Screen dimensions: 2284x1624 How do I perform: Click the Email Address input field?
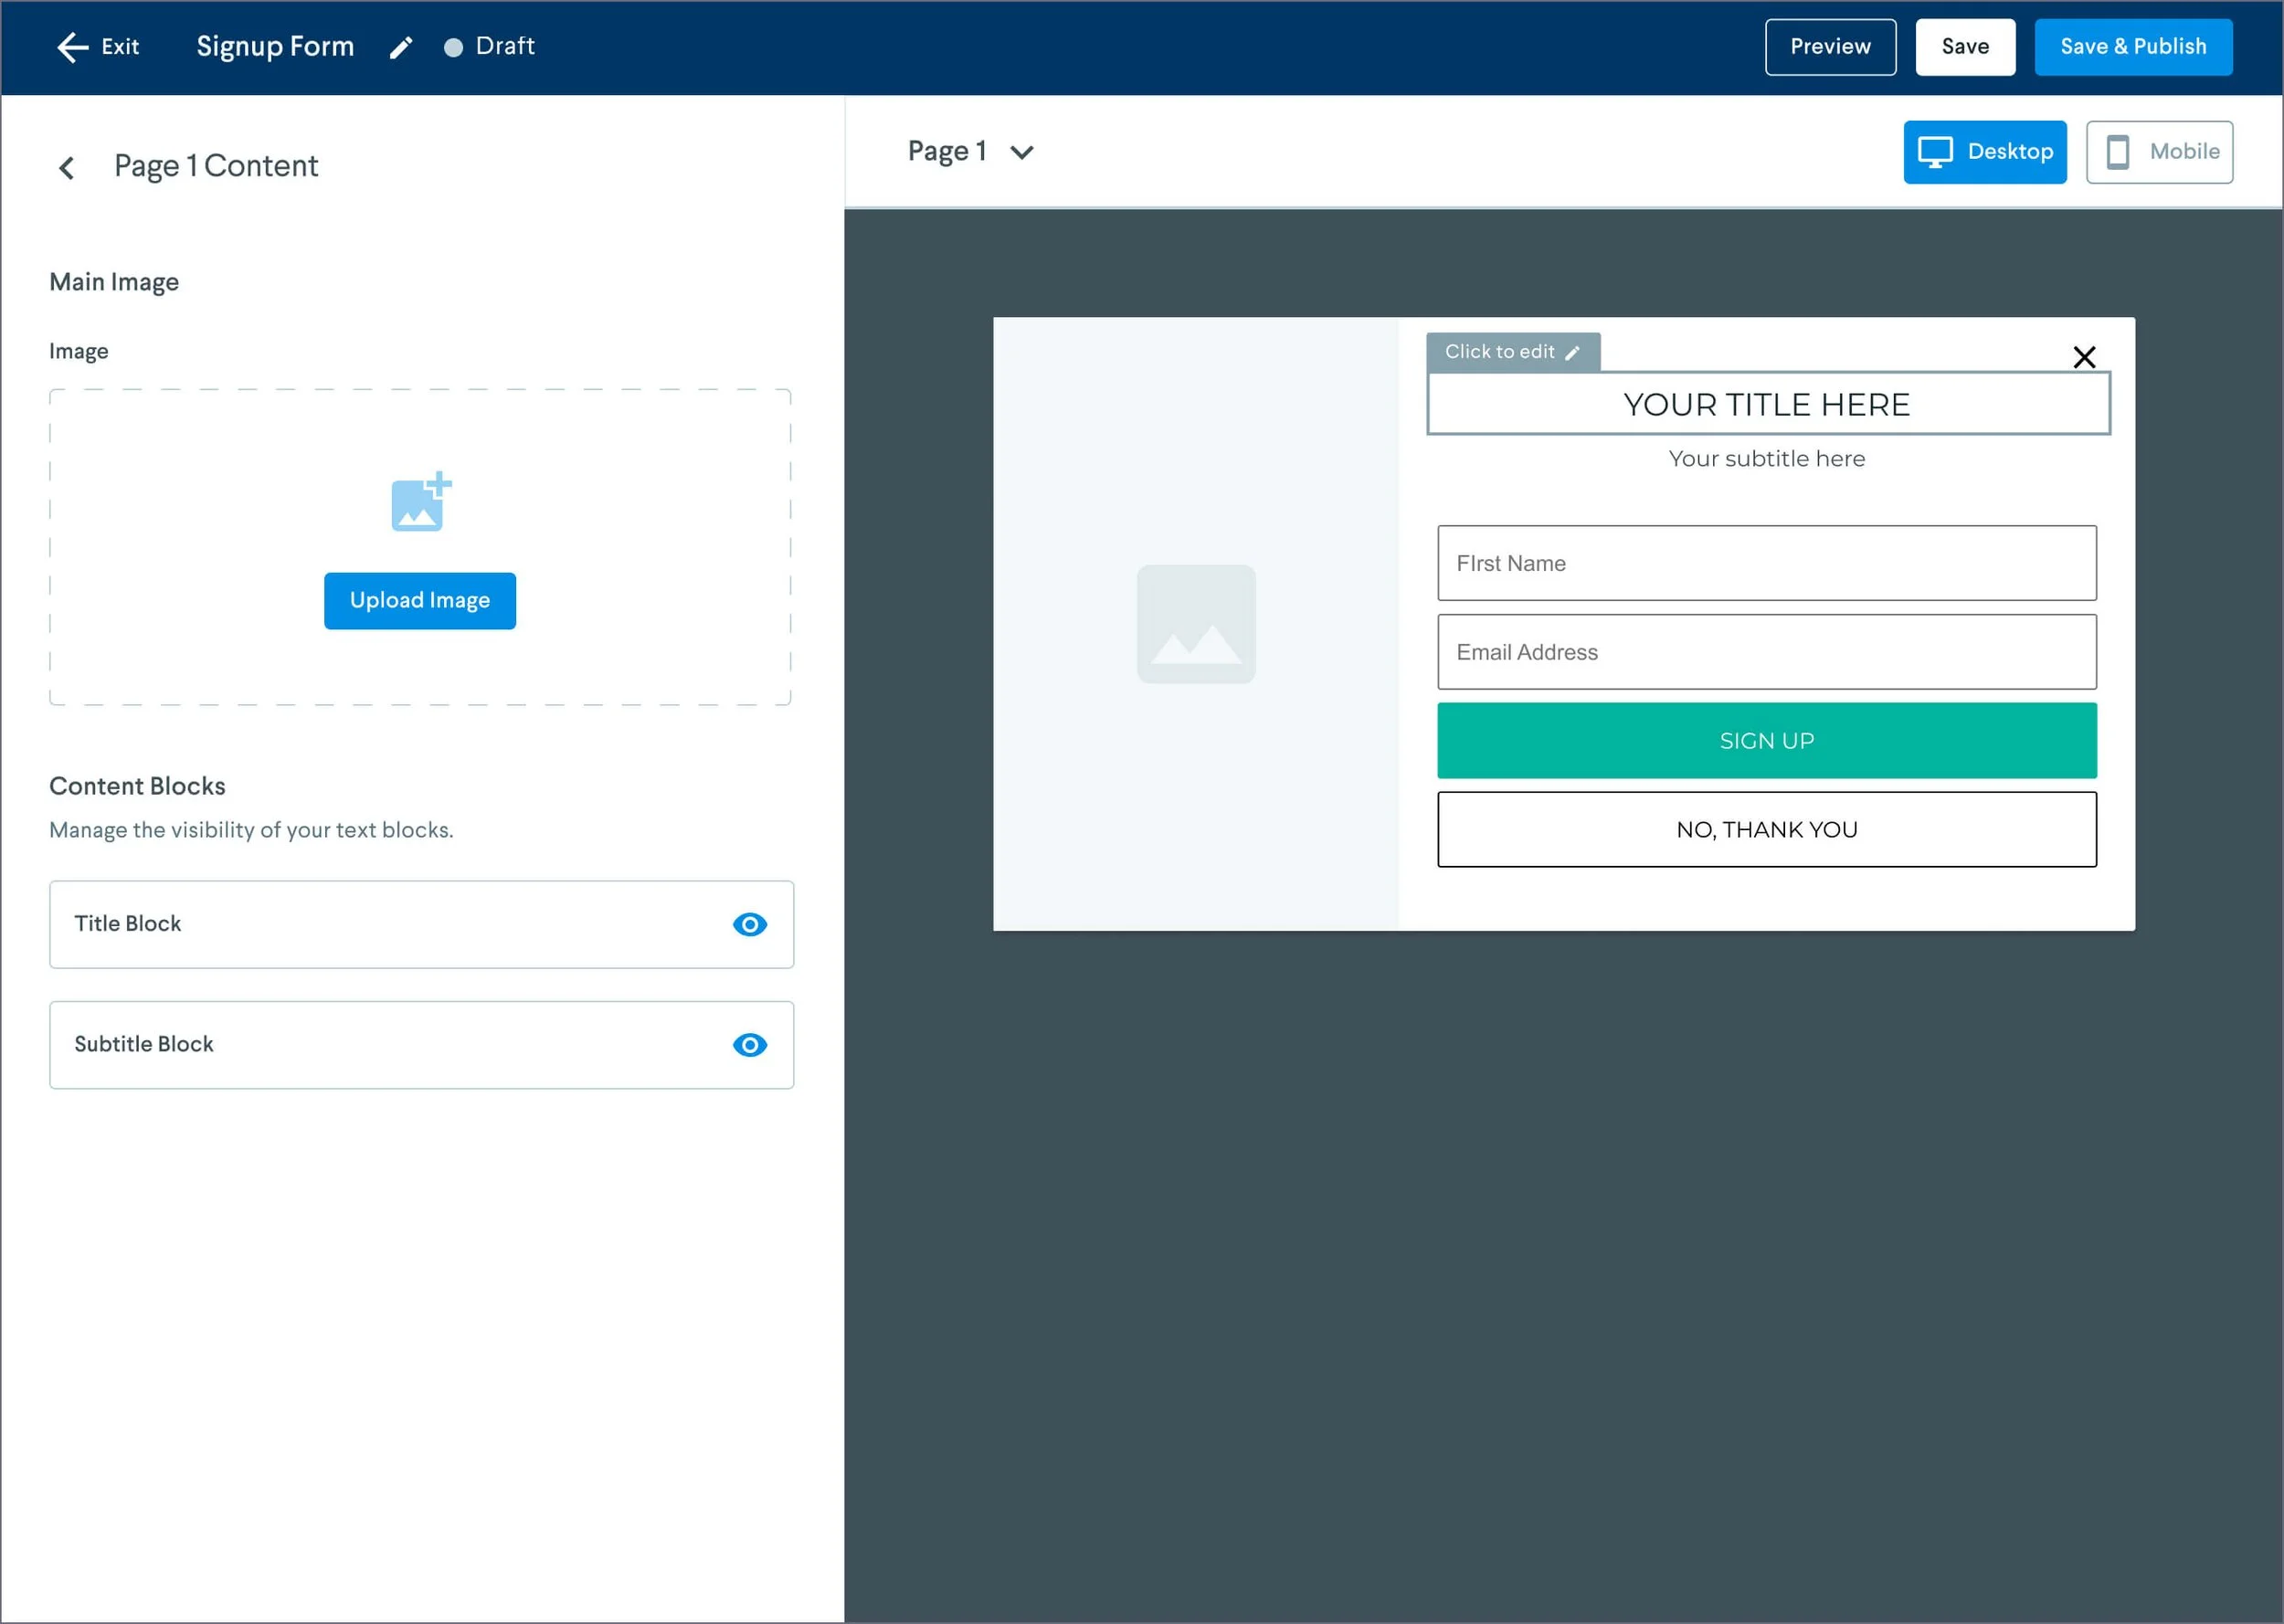point(1766,652)
